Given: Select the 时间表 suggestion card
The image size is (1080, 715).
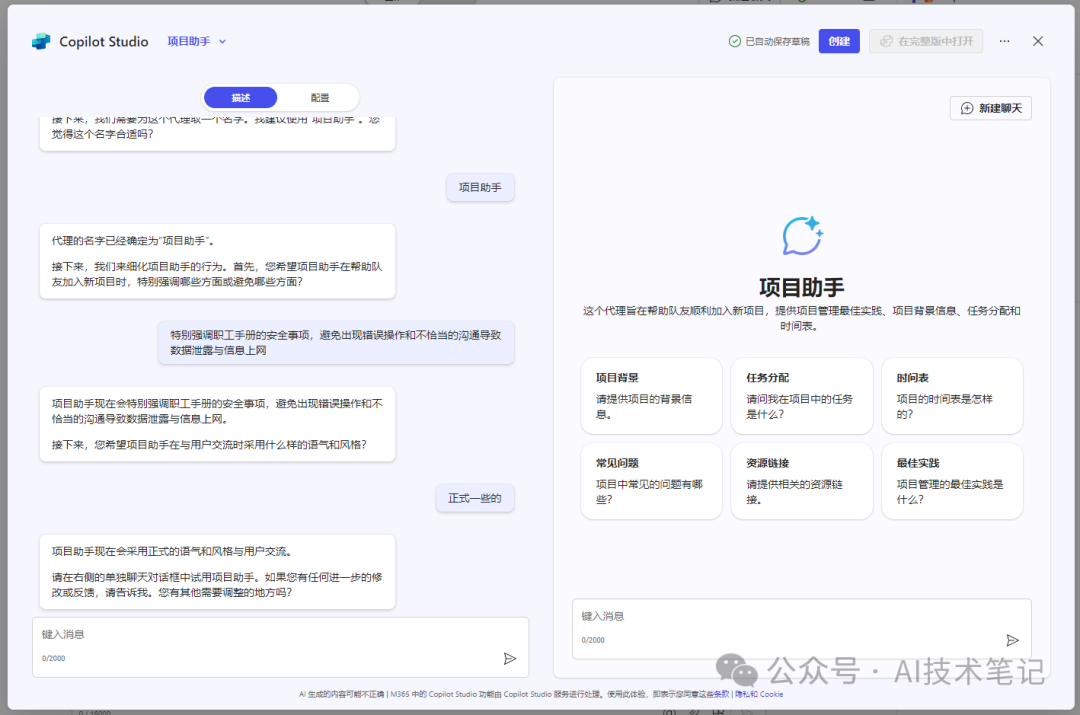Looking at the screenshot, I should tap(952, 395).
